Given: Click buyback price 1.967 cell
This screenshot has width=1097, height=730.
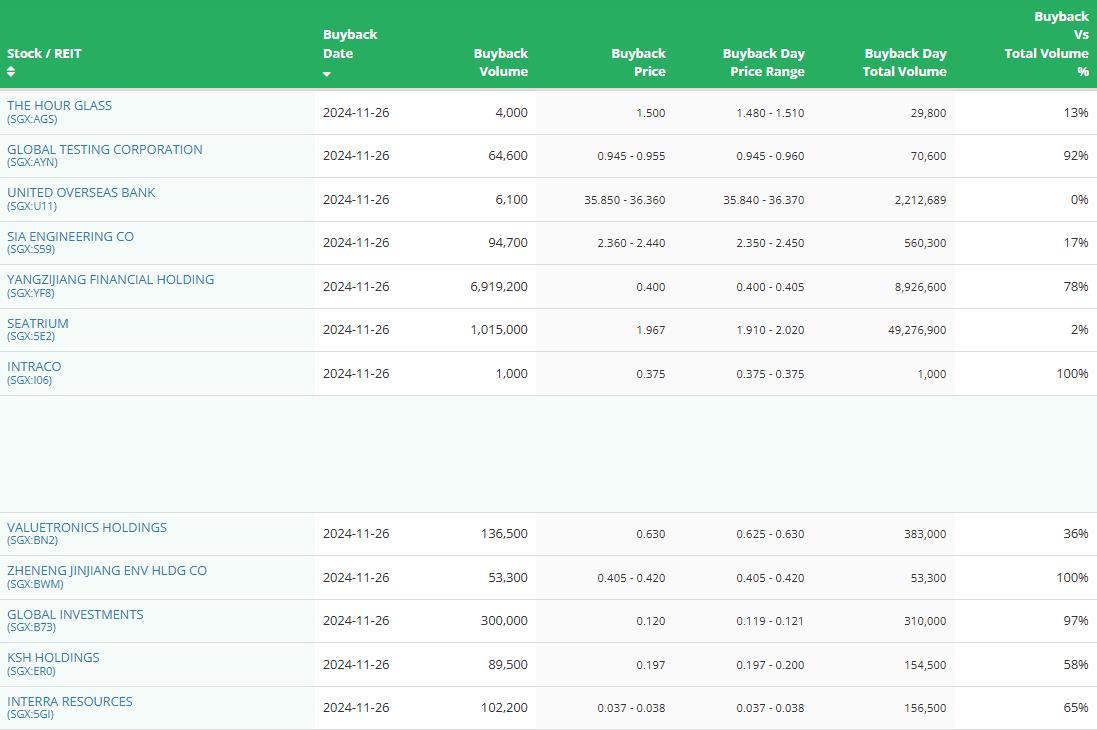Looking at the screenshot, I should click(x=651, y=330).
